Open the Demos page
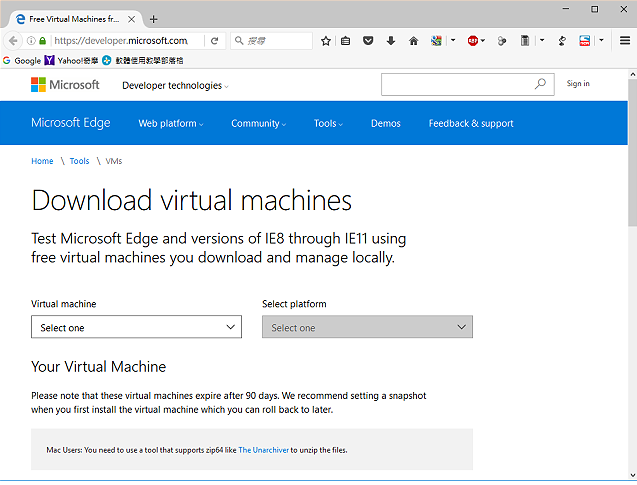This screenshot has height=485, width=637. click(386, 123)
